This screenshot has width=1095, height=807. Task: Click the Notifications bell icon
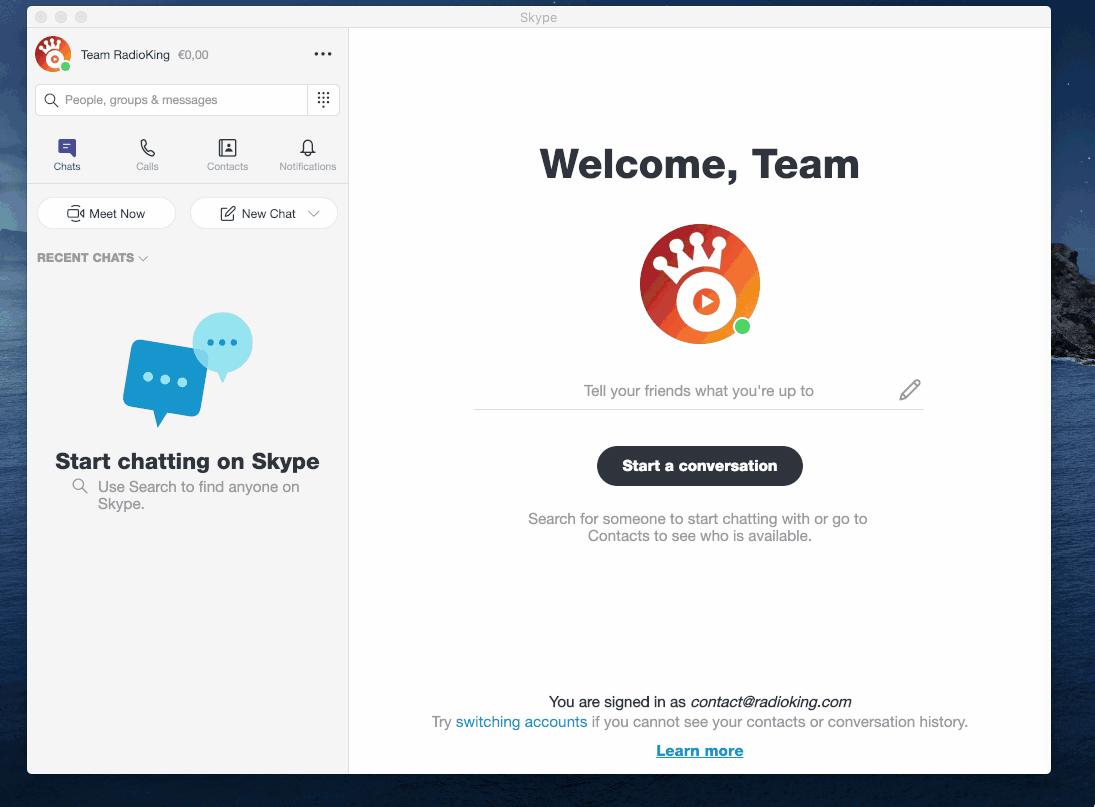[308, 148]
